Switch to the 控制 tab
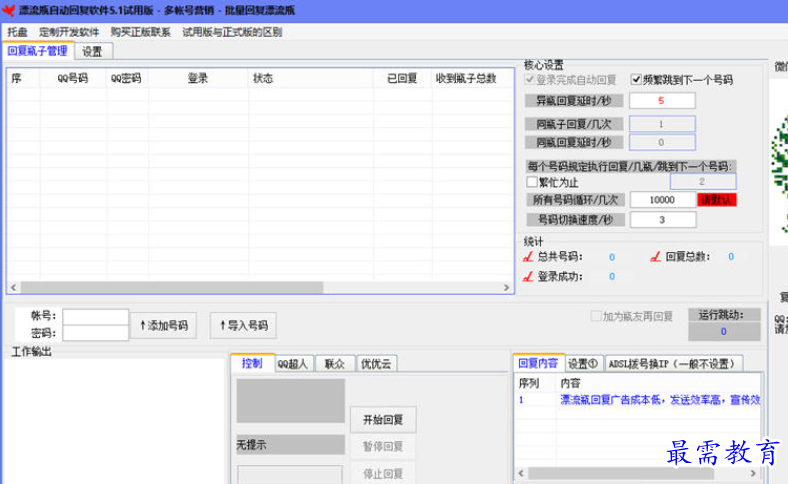Viewport: 788px width, 484px height. 252,363
